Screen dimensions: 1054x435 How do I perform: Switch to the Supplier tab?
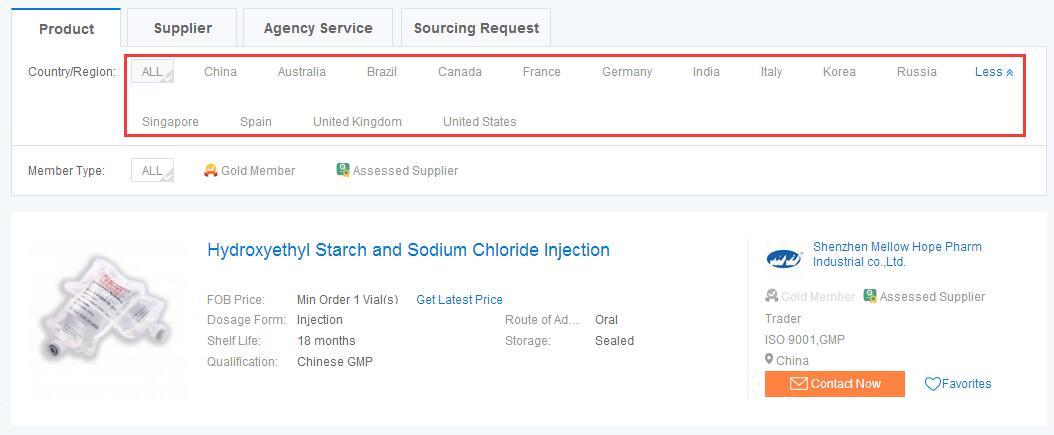tap(182, 28)
